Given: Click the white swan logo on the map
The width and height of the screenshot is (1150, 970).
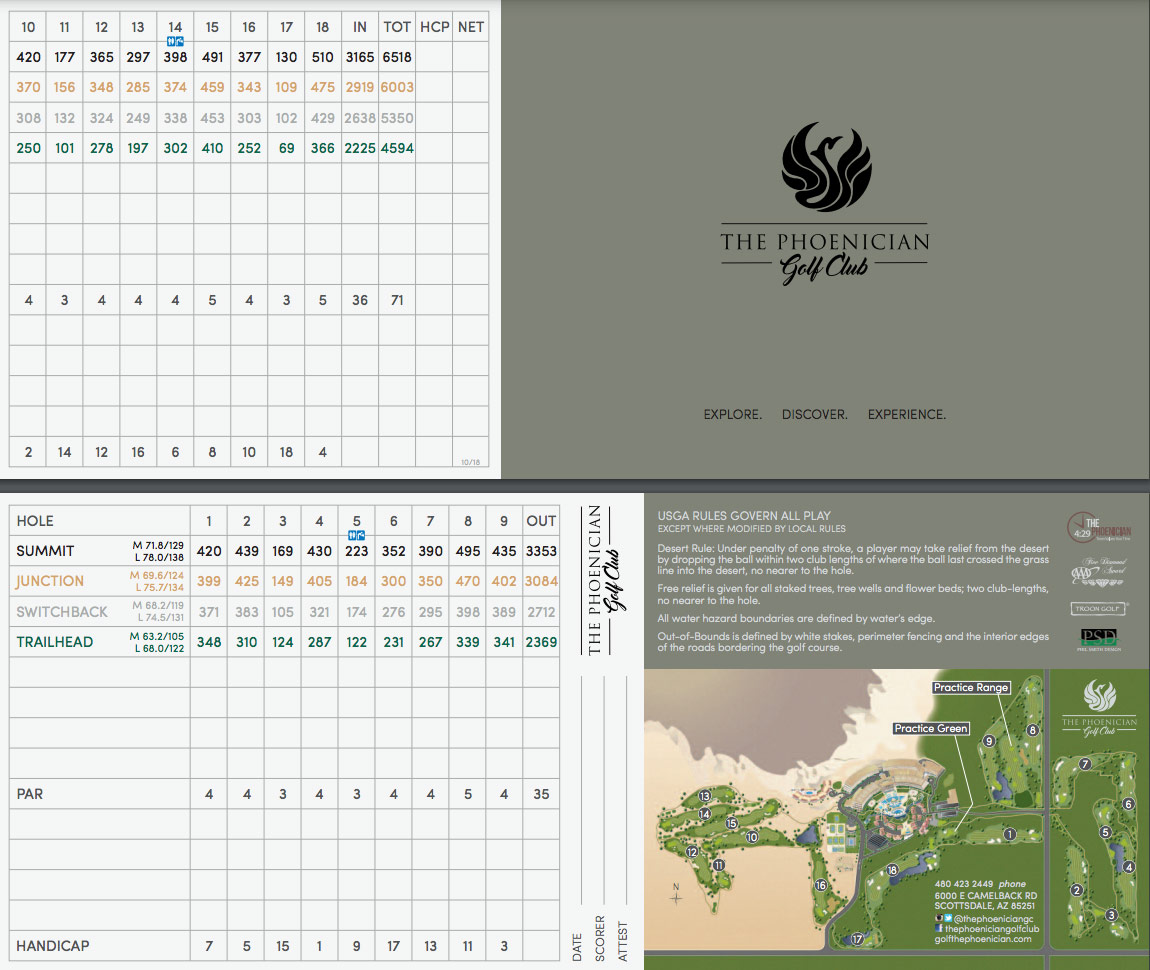Looking at the screenshot, I should tap(1099, 695).
